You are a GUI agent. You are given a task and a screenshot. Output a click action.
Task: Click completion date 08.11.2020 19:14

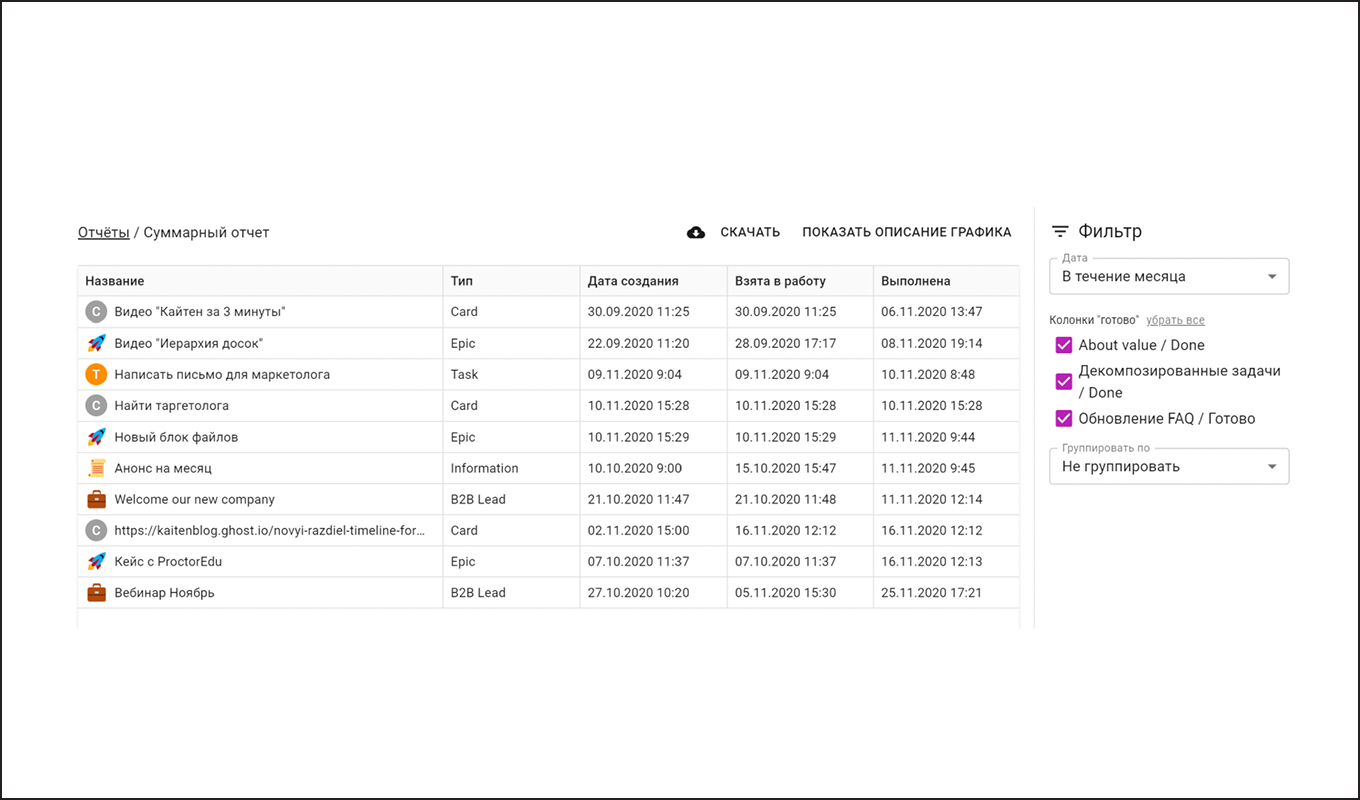pos(932,343)
